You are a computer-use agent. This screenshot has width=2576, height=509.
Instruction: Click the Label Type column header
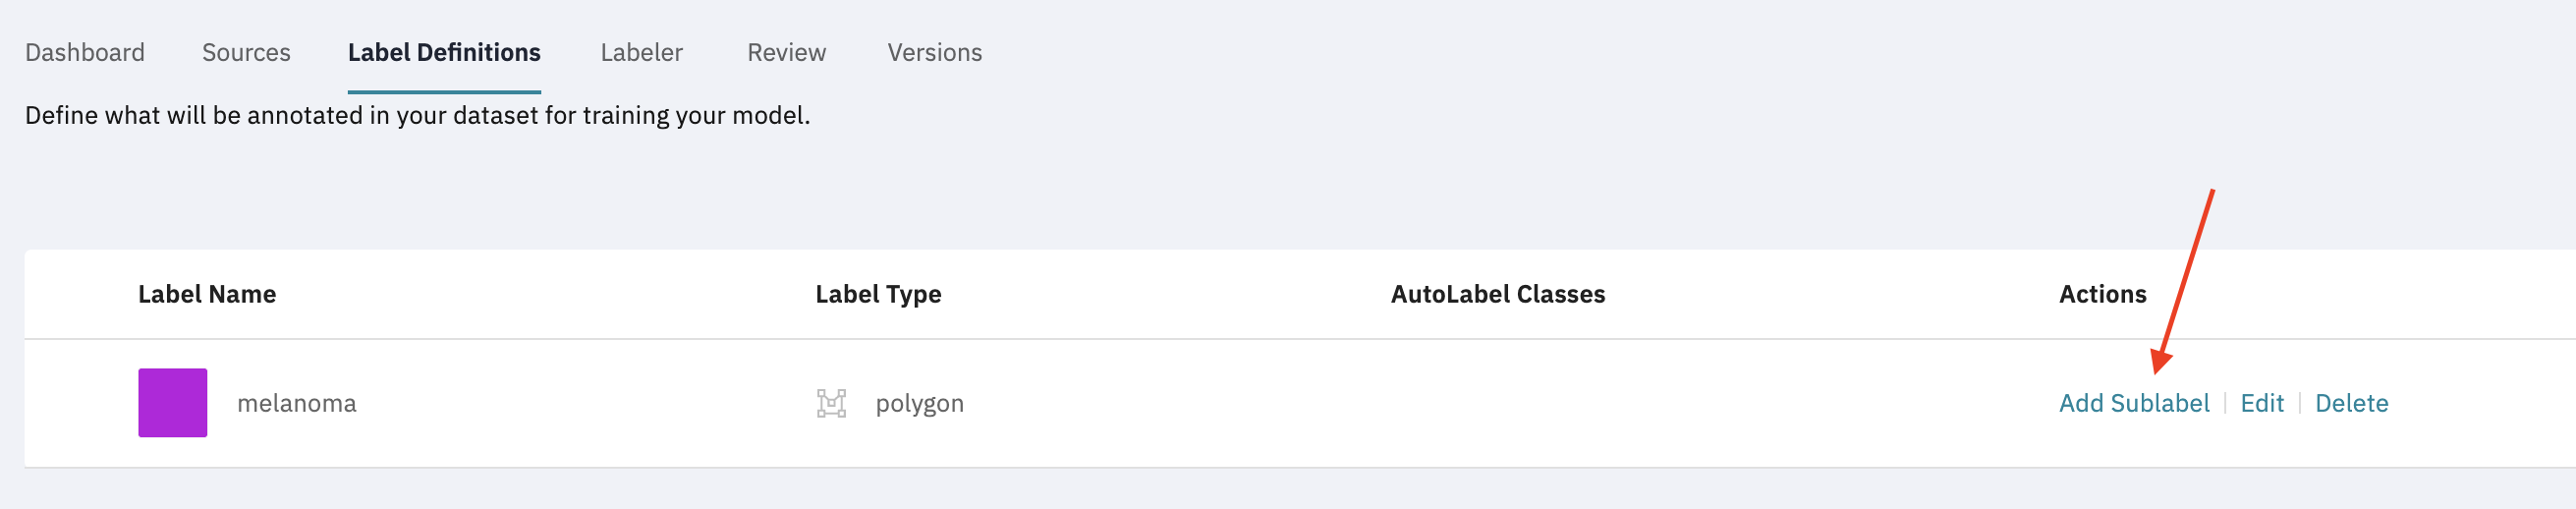click(878, 295)
